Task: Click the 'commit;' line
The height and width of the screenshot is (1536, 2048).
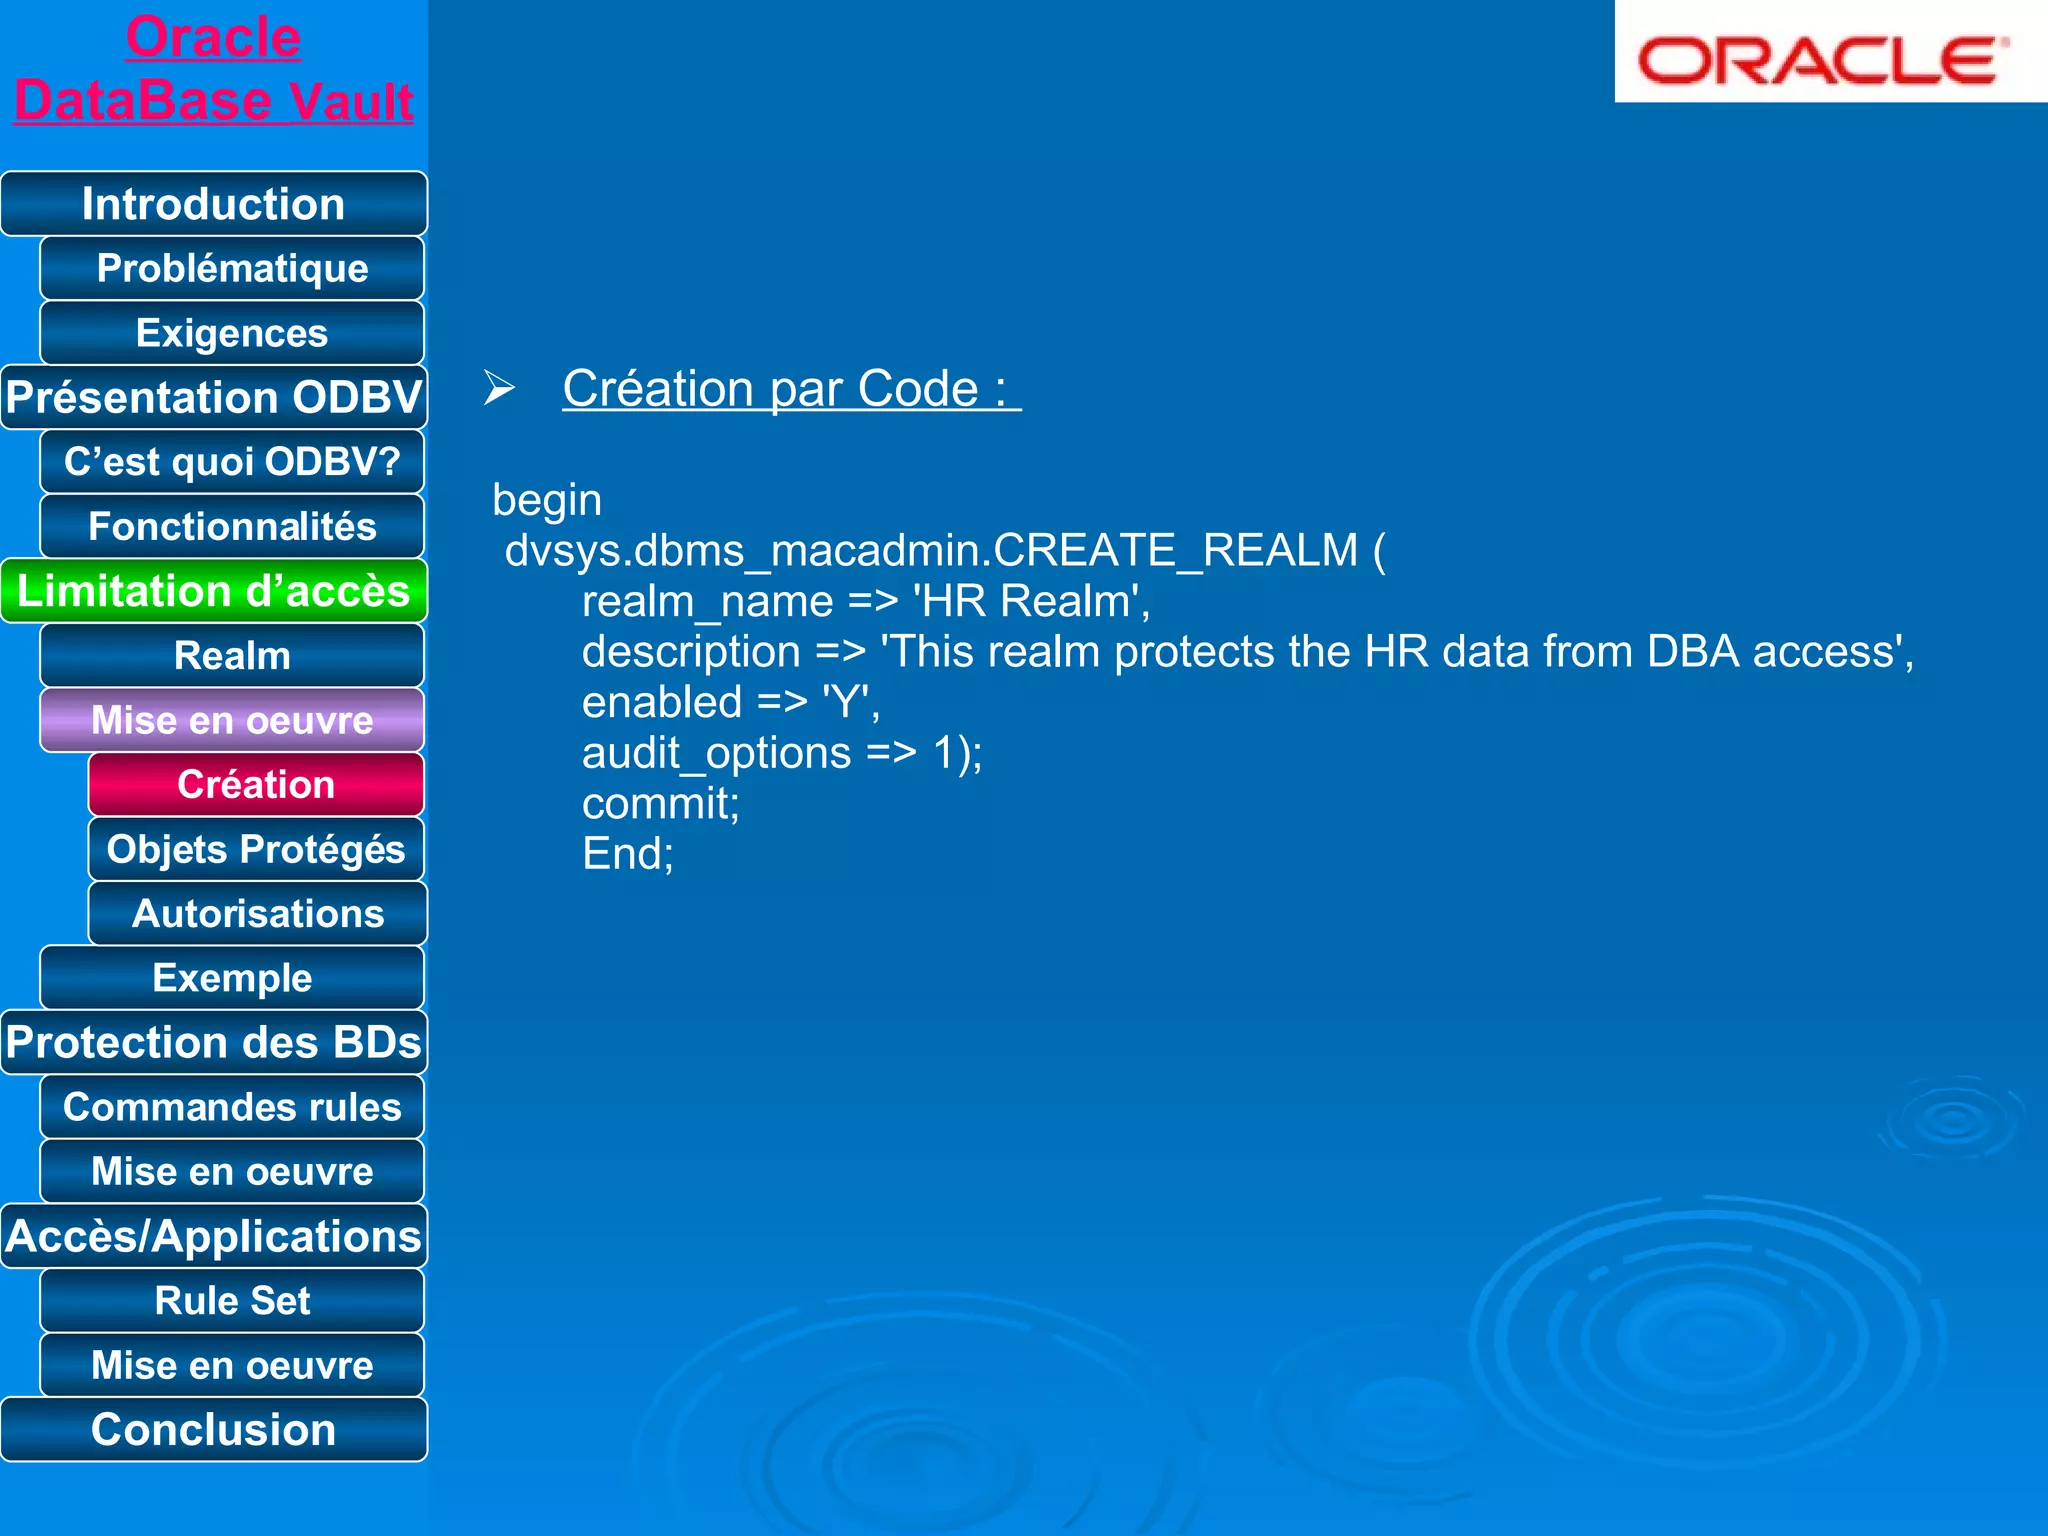Action: click(x=661, y=804)
